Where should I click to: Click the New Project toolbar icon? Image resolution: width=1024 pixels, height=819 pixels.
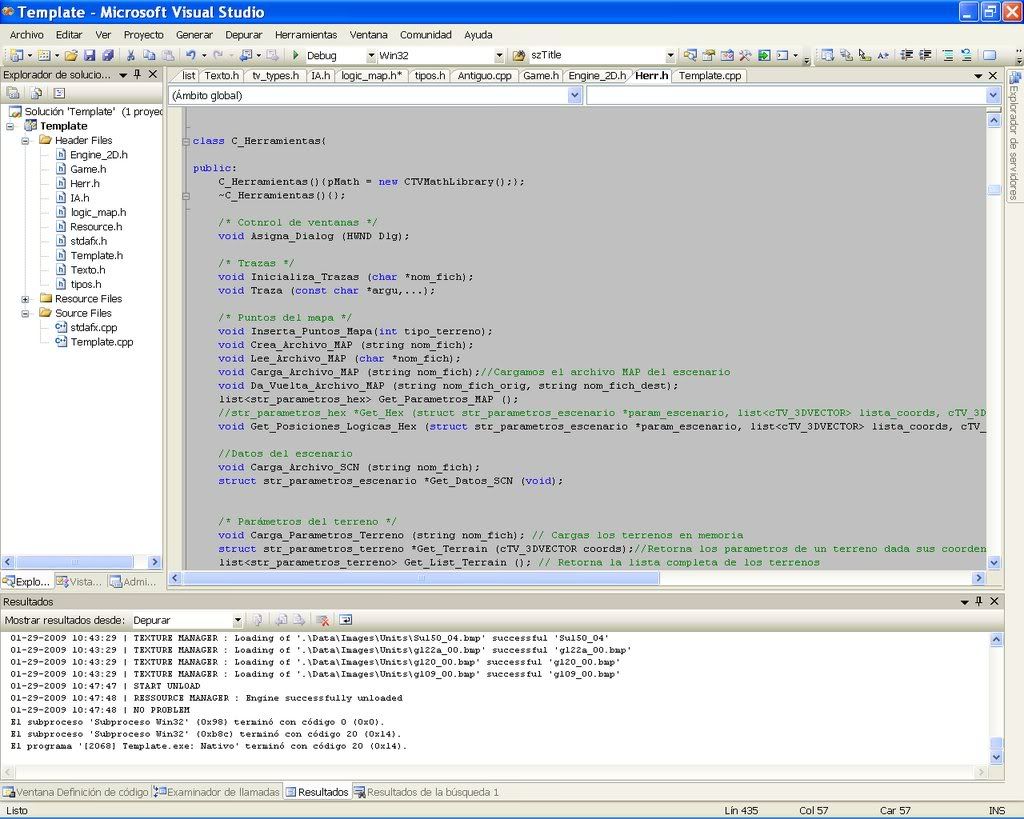click(x=16, y=56)
